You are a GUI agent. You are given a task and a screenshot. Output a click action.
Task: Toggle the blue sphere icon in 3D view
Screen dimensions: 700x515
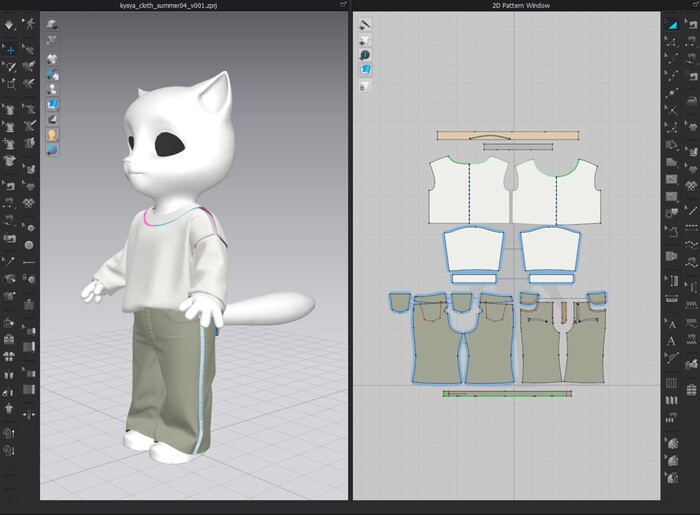click(52, 149)
